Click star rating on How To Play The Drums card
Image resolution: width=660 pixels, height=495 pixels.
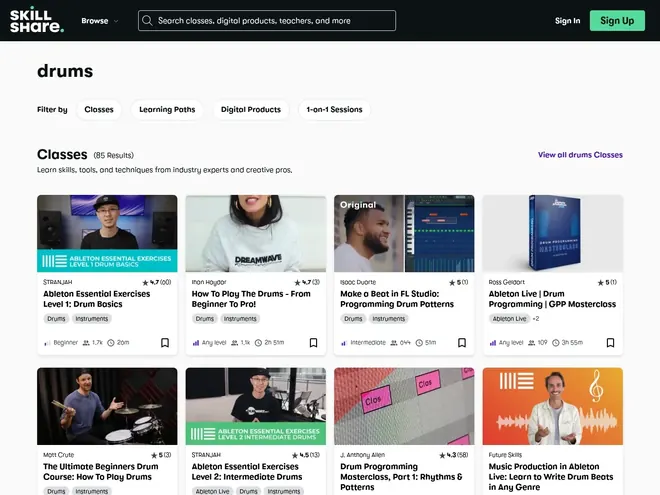coord(307,282)
